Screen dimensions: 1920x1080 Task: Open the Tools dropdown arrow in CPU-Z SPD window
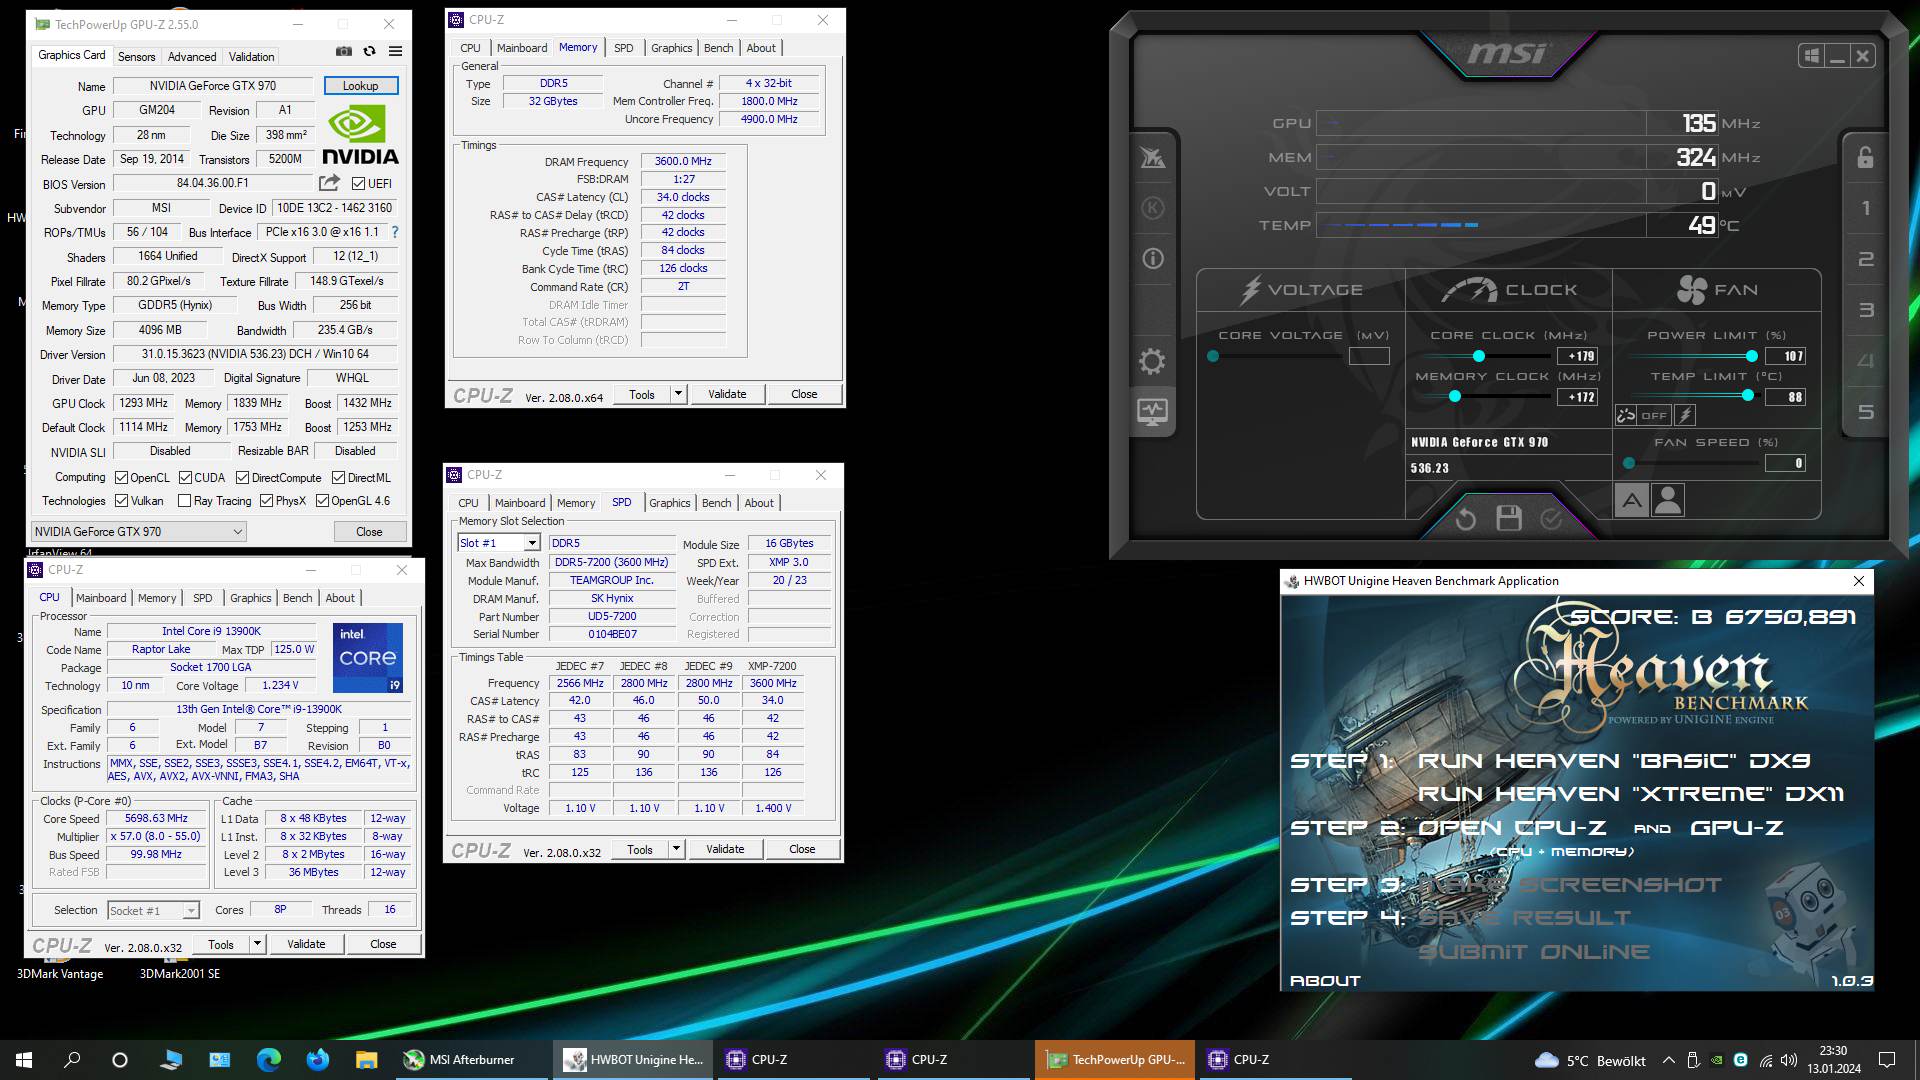pos(676,849)
